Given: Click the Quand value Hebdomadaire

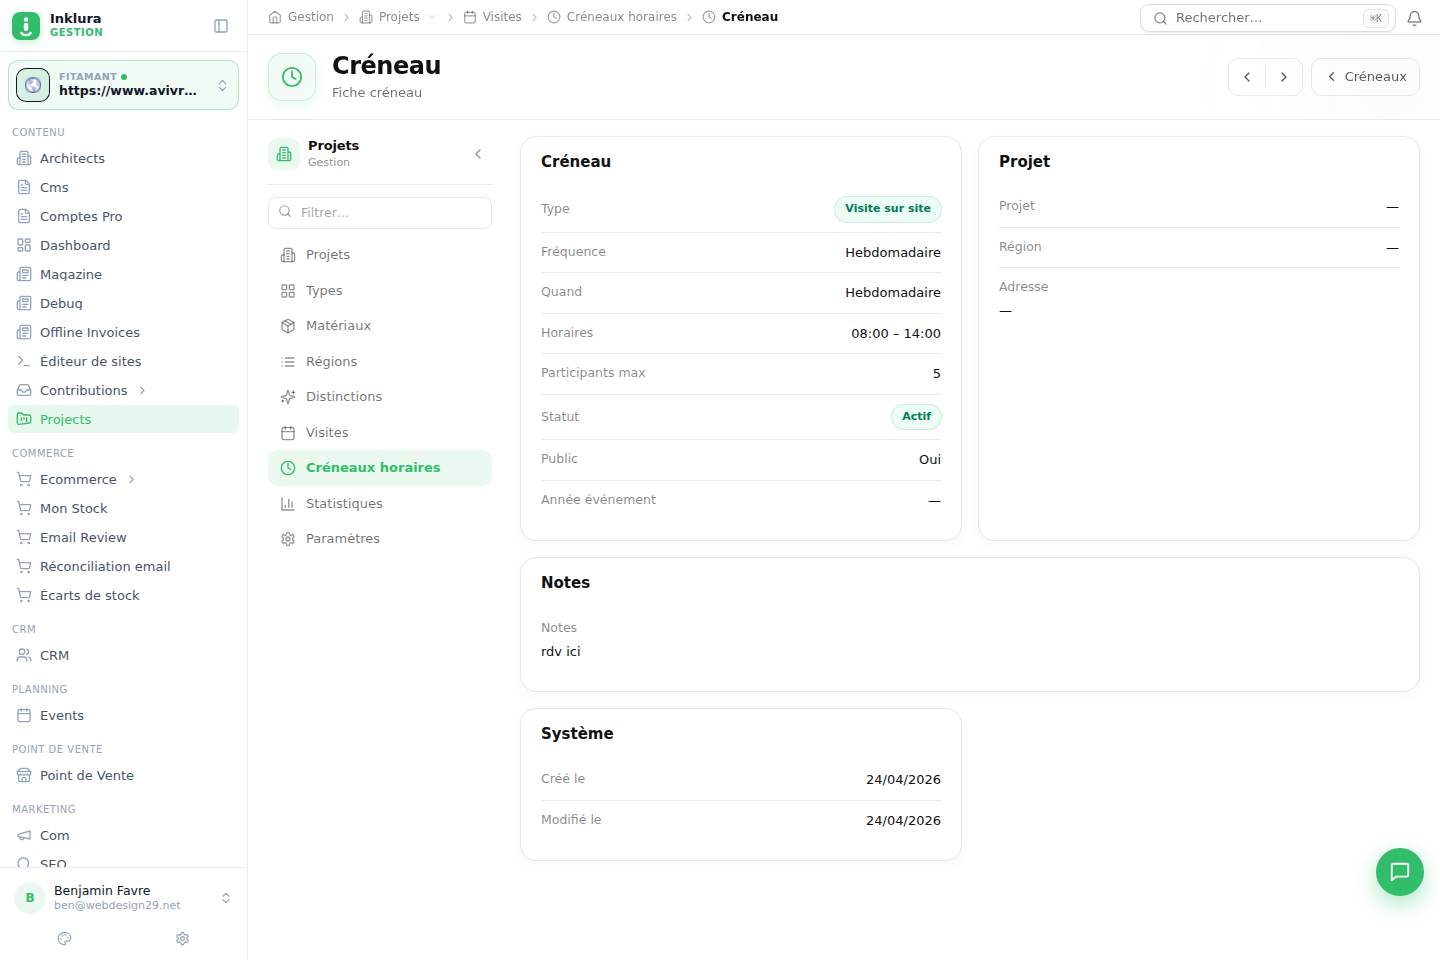Looking at the screenshot, I should click(893, 292).
